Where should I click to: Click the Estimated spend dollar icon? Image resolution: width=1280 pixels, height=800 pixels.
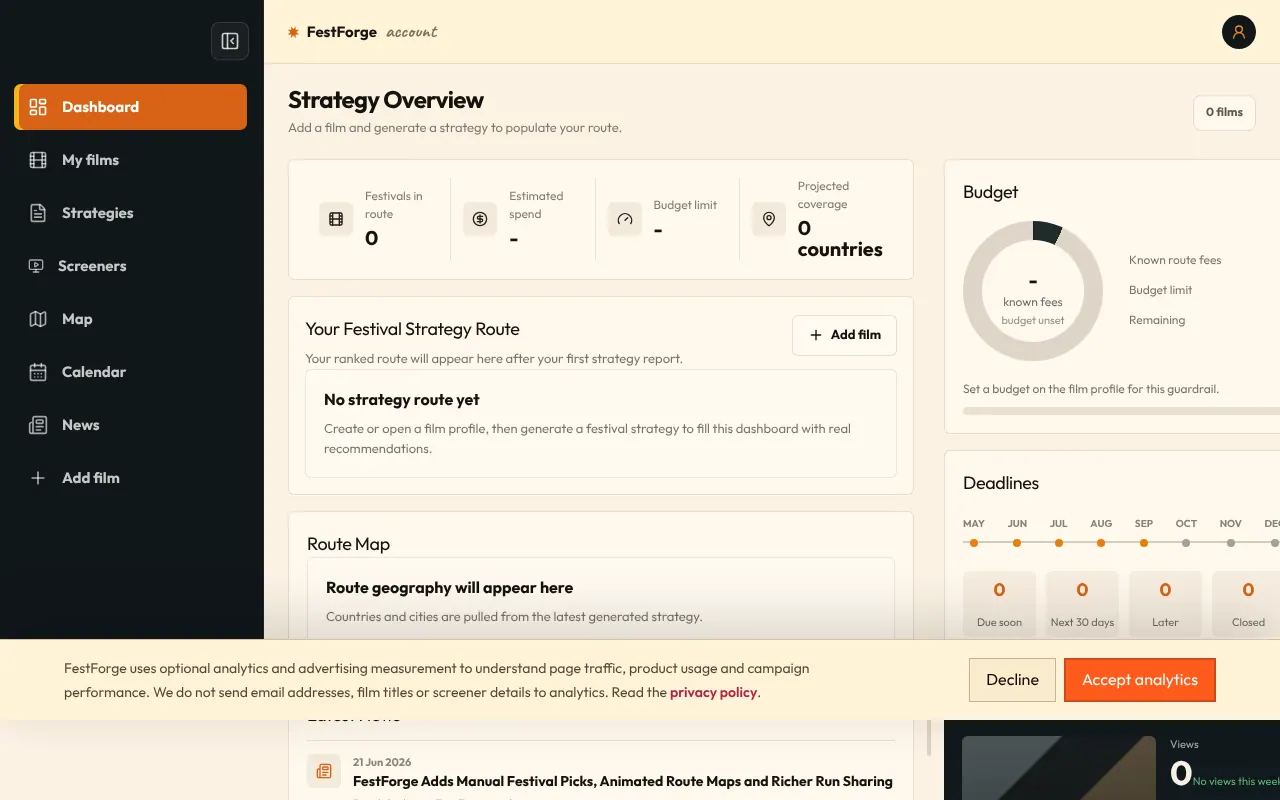pos(480,219)
